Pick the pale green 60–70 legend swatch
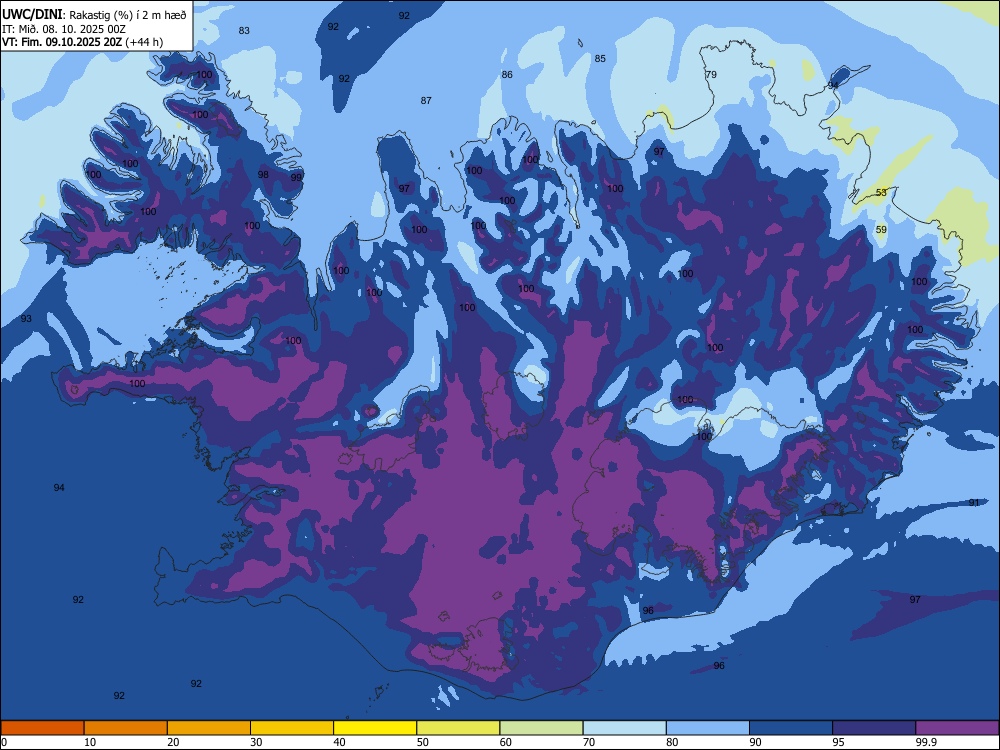This screenshot has height=750, width=1000. pos(541,728)
